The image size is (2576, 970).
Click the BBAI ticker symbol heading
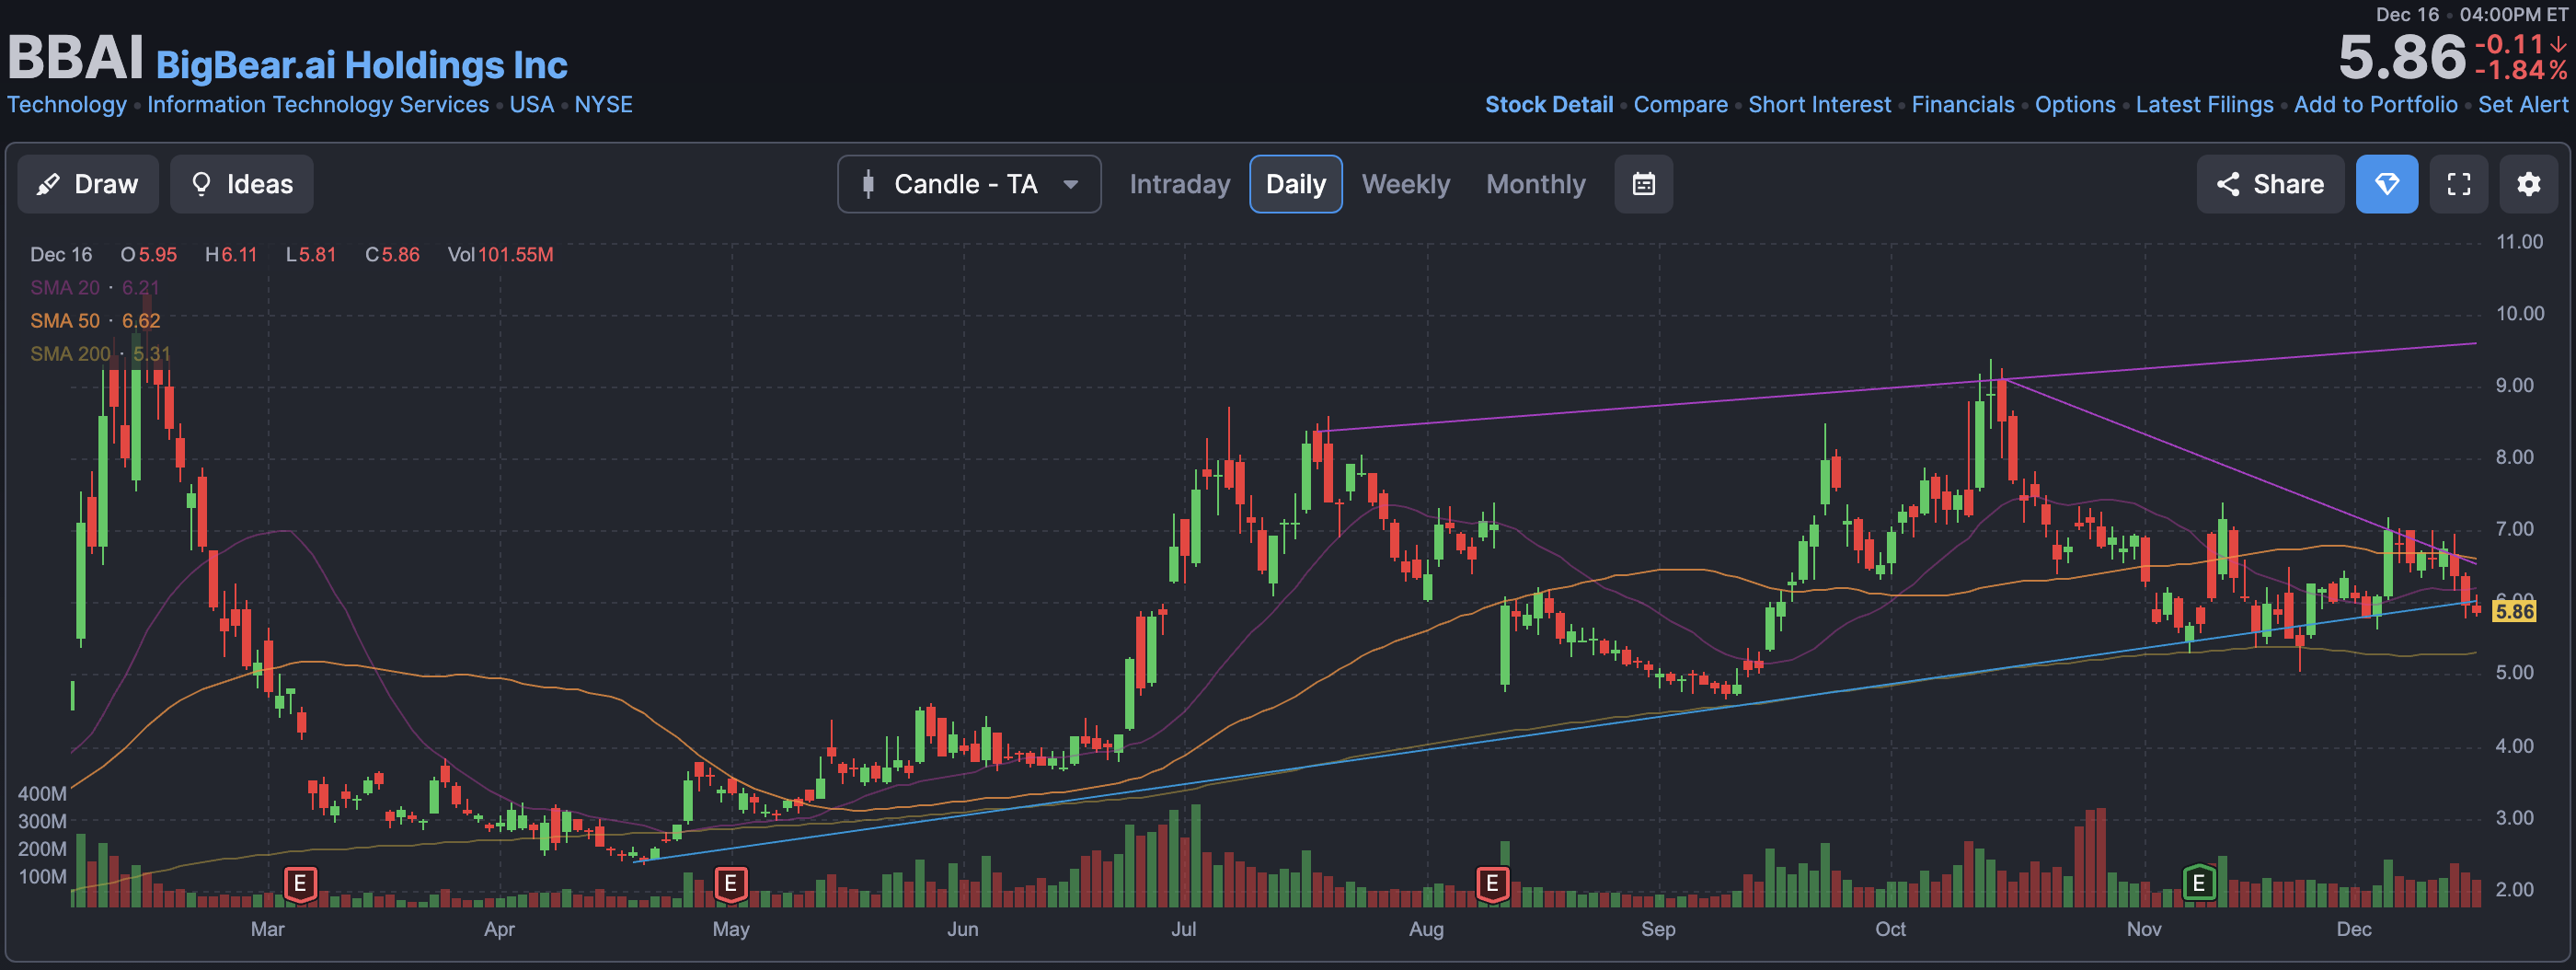click(76, 58)
